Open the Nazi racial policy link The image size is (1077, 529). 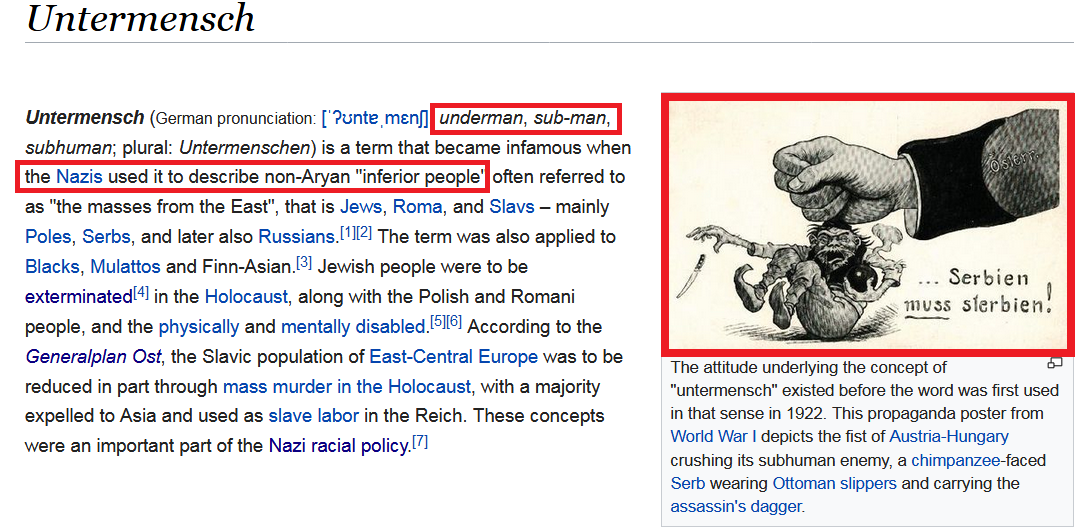tap(339, 446)
